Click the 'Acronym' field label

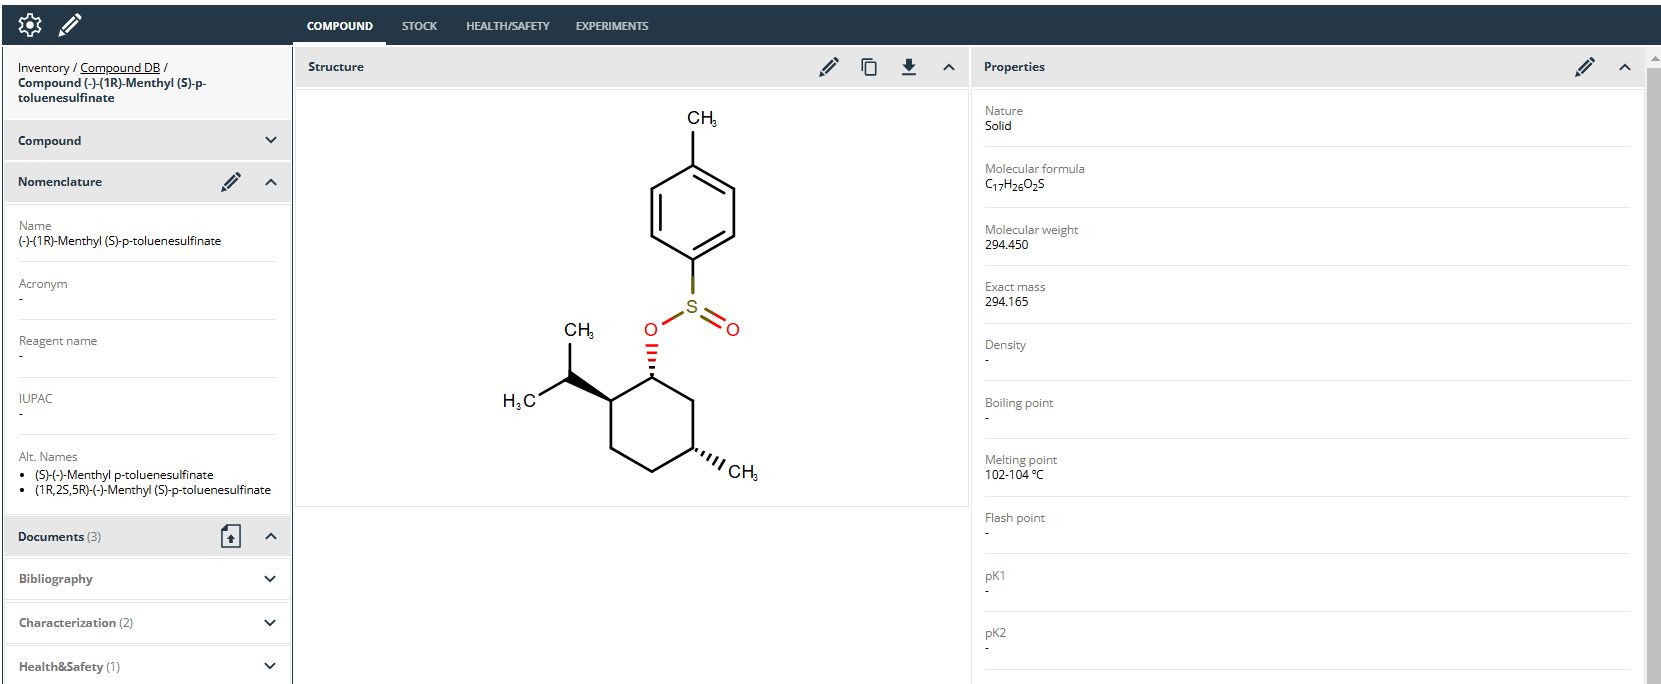tap(43, 284)
